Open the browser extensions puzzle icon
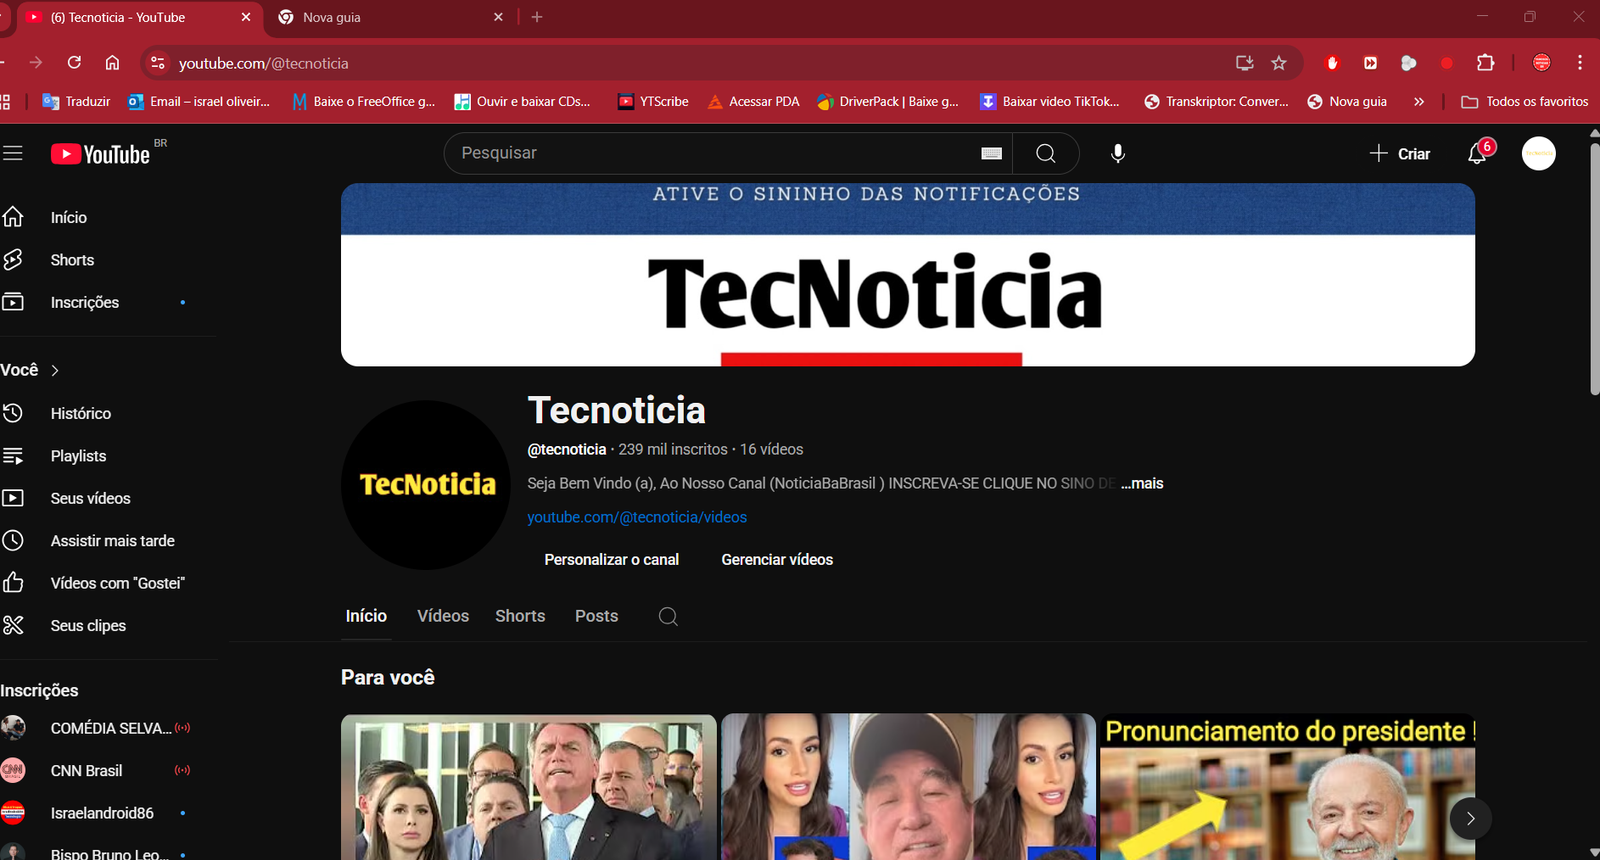 (x=1485, y=63)
